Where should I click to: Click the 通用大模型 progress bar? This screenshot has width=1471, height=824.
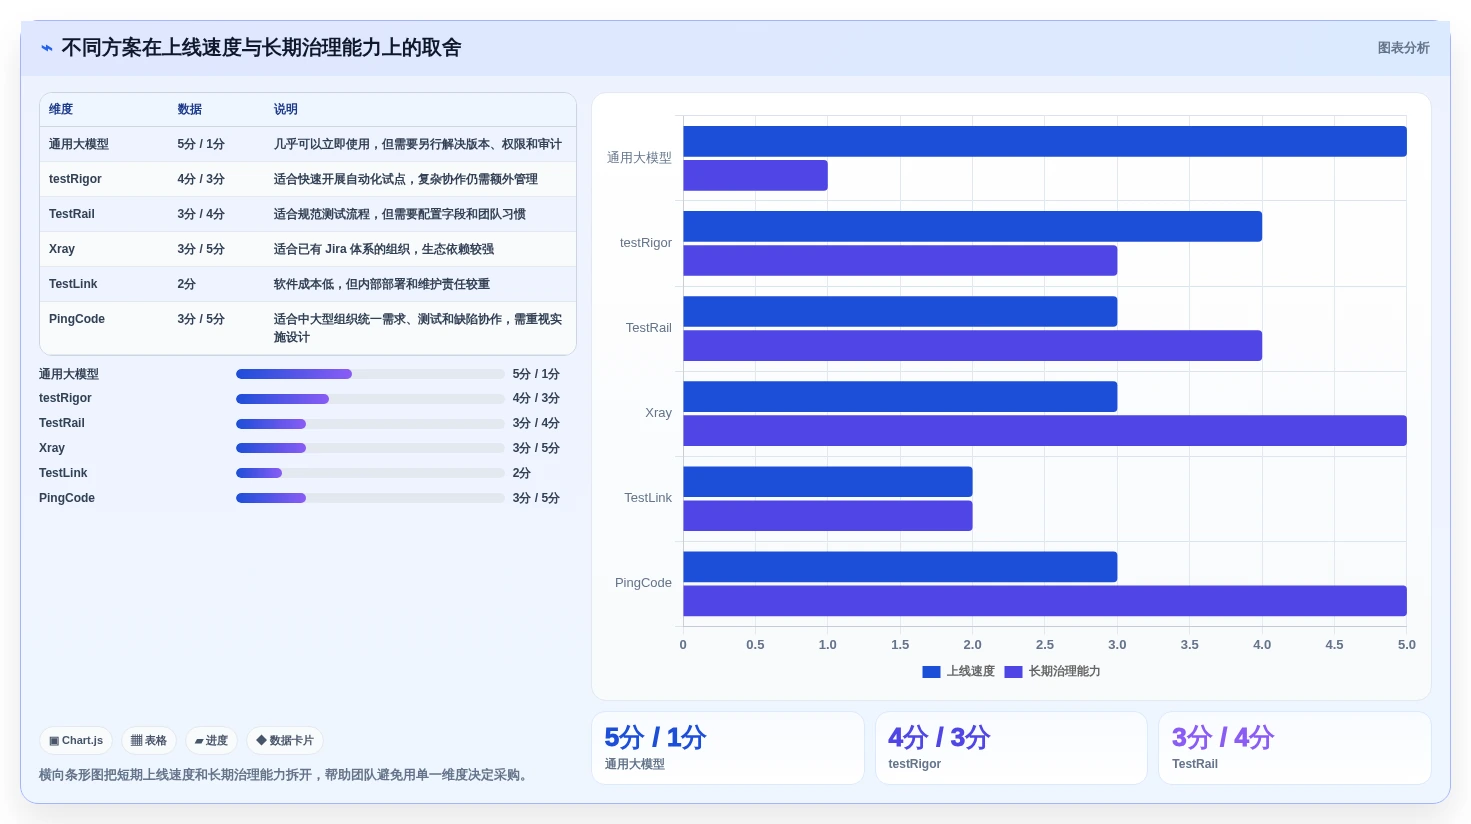click(370, 374)
